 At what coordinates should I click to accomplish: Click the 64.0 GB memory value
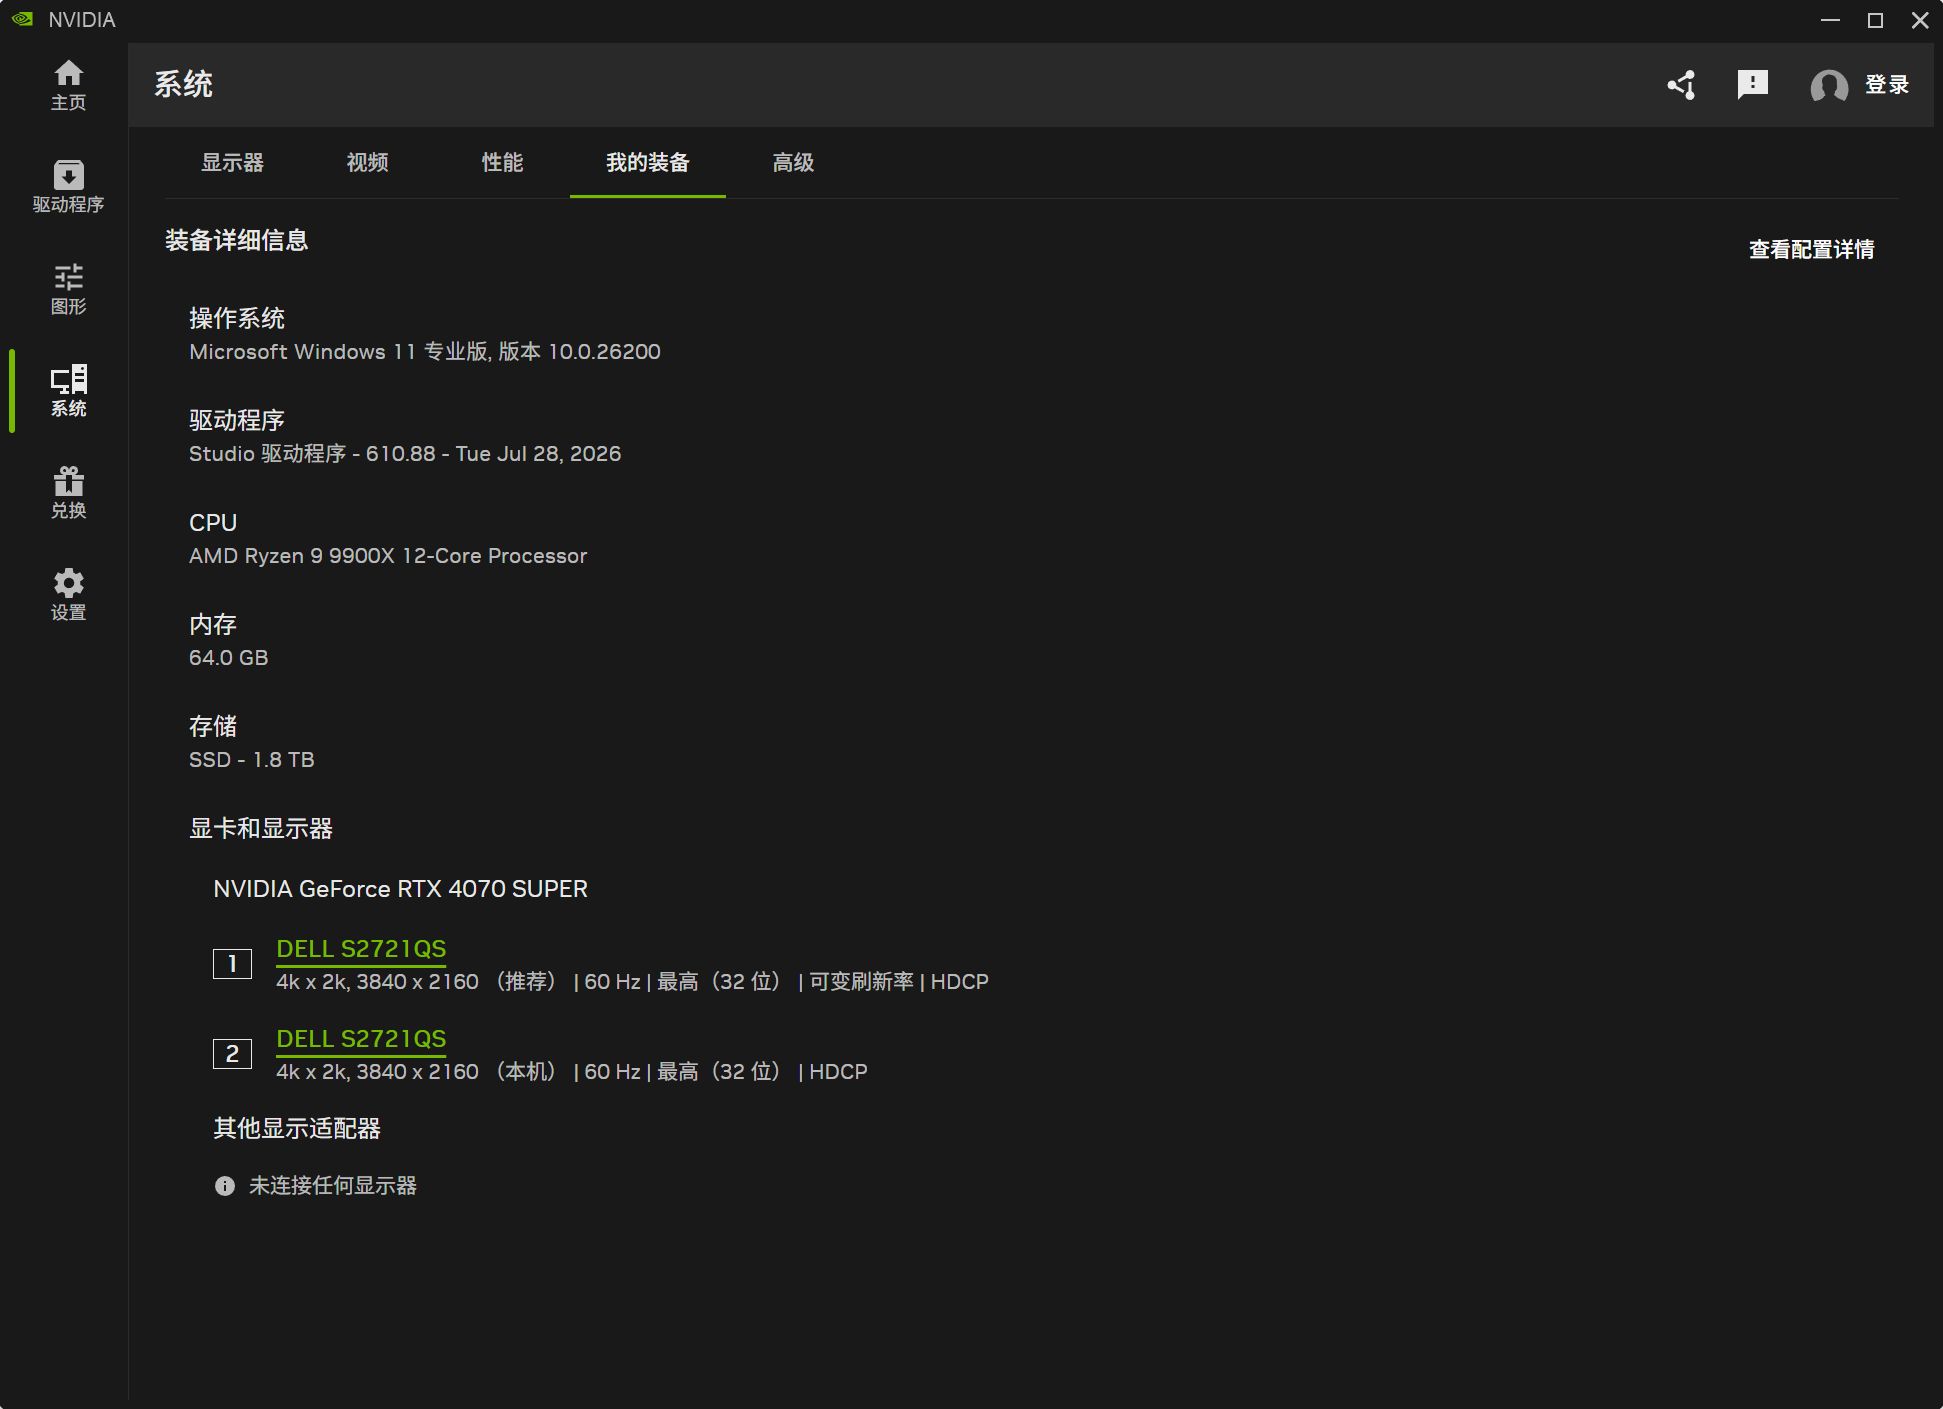pyautogui.click(x=229, y=658)
